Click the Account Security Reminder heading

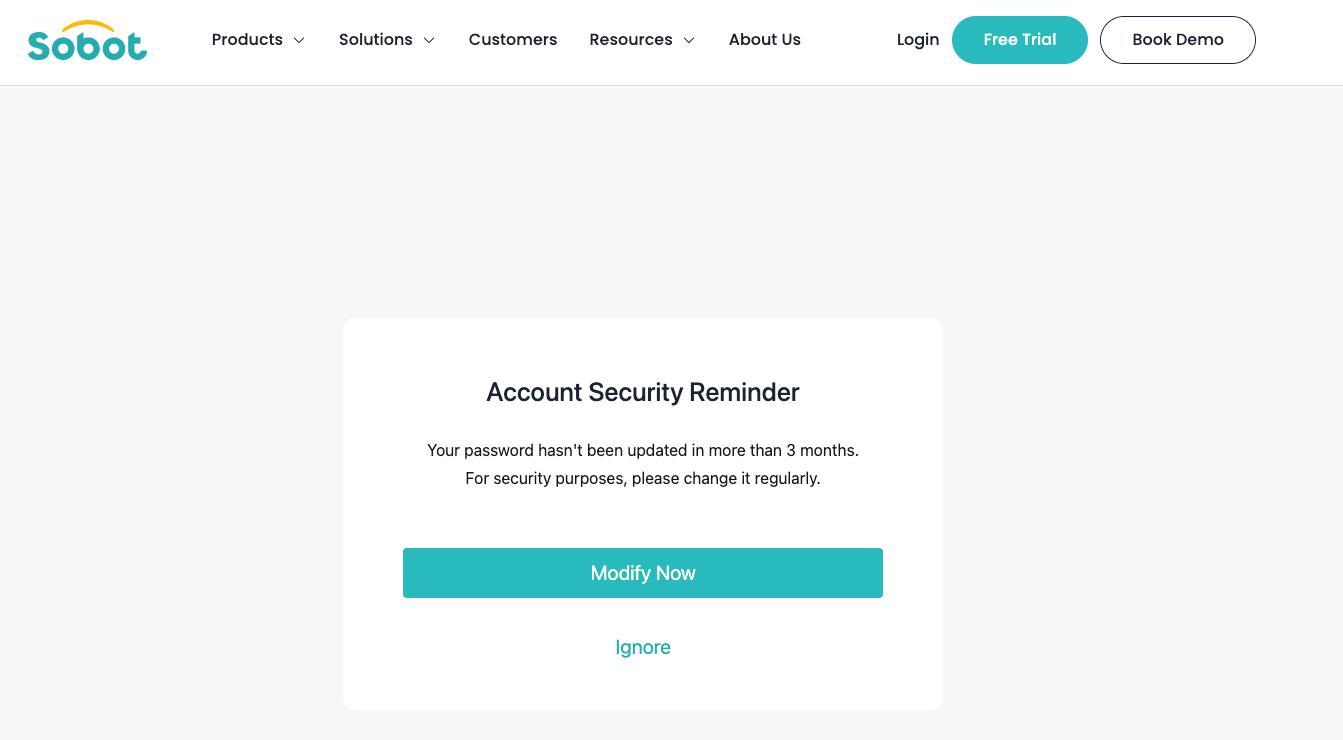[643, 392]
